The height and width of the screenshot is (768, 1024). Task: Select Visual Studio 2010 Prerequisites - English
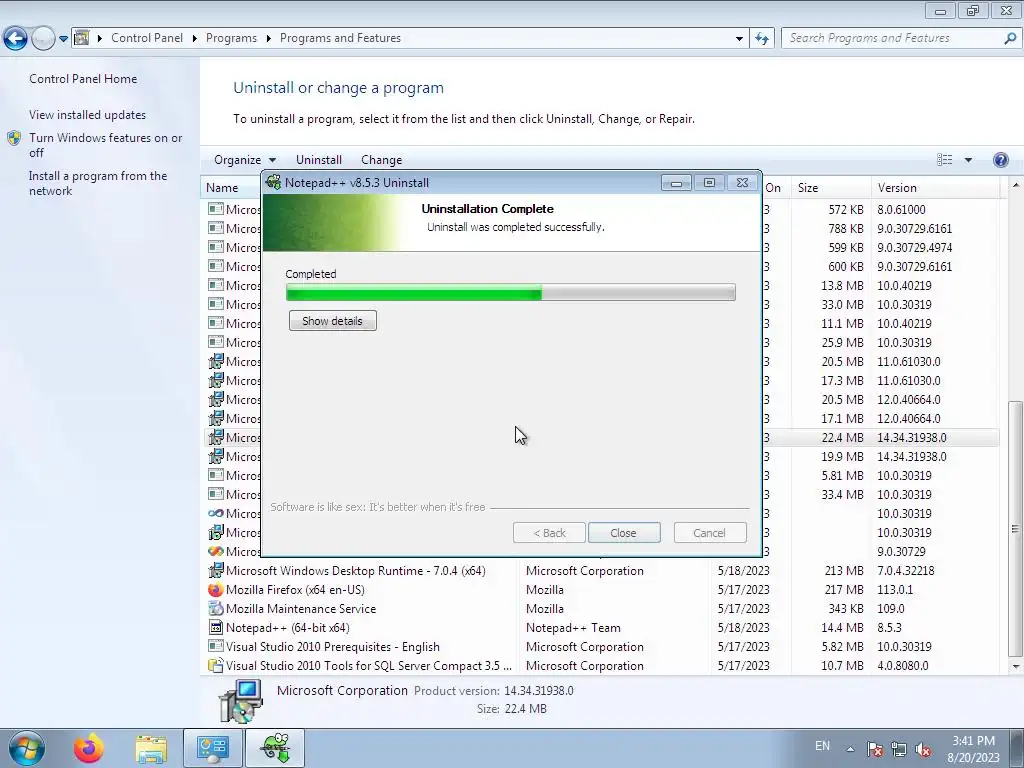tap(599, 647)
